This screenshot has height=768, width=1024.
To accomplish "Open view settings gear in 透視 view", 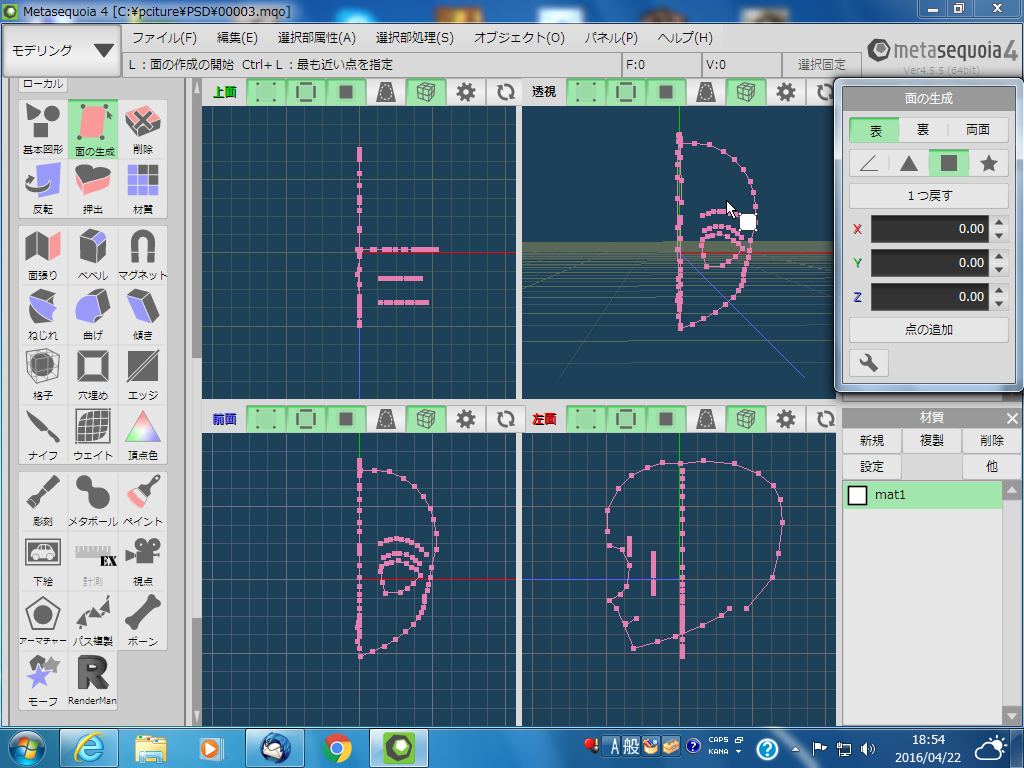I will pyautogui.click(x=786, y=92).
